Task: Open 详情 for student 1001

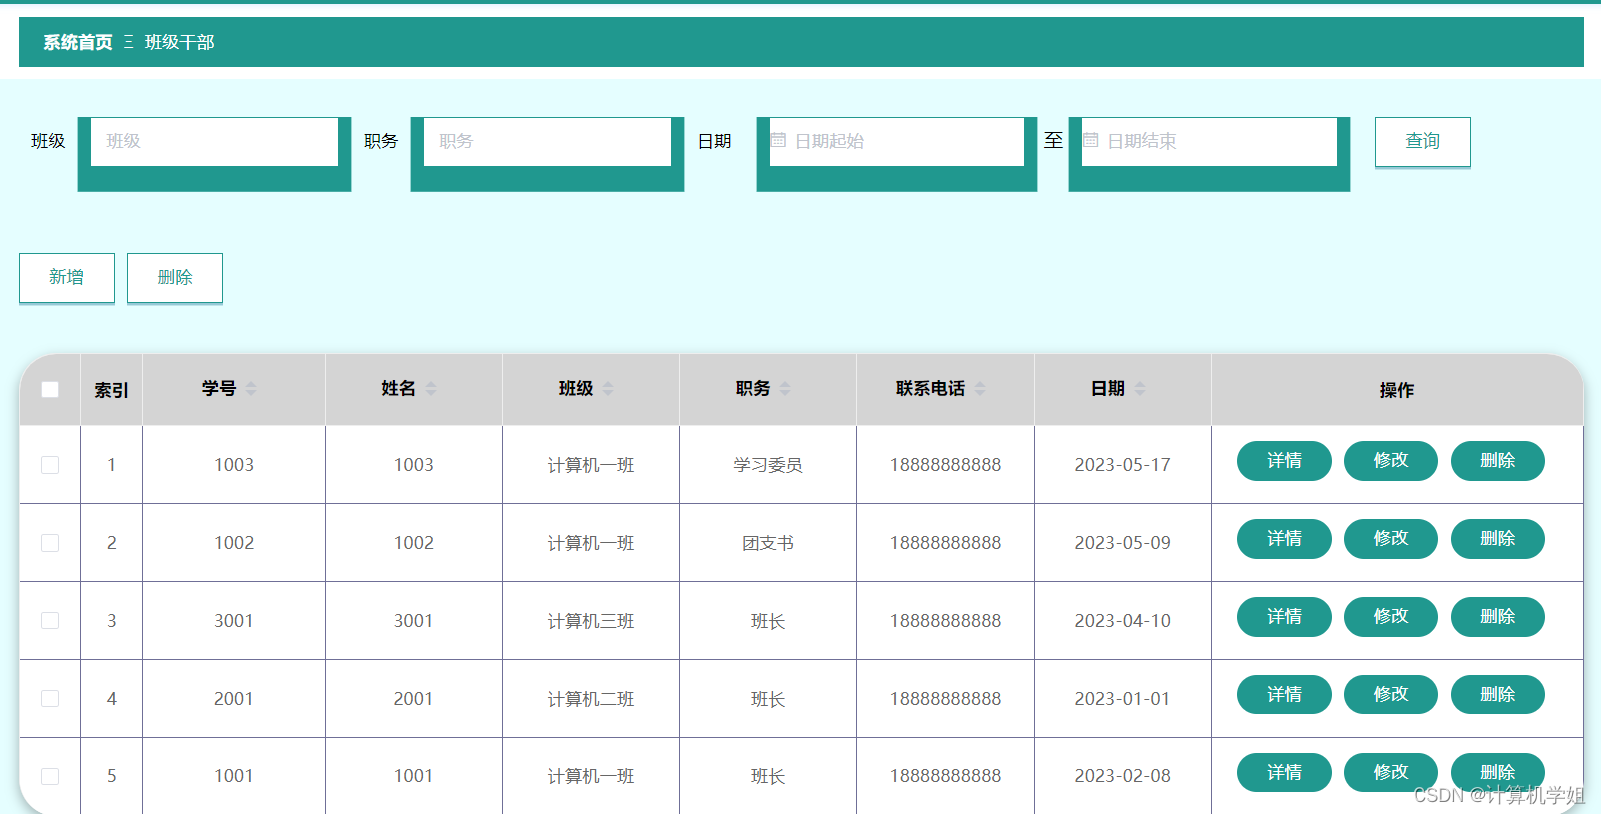Action: [1284, 773]
